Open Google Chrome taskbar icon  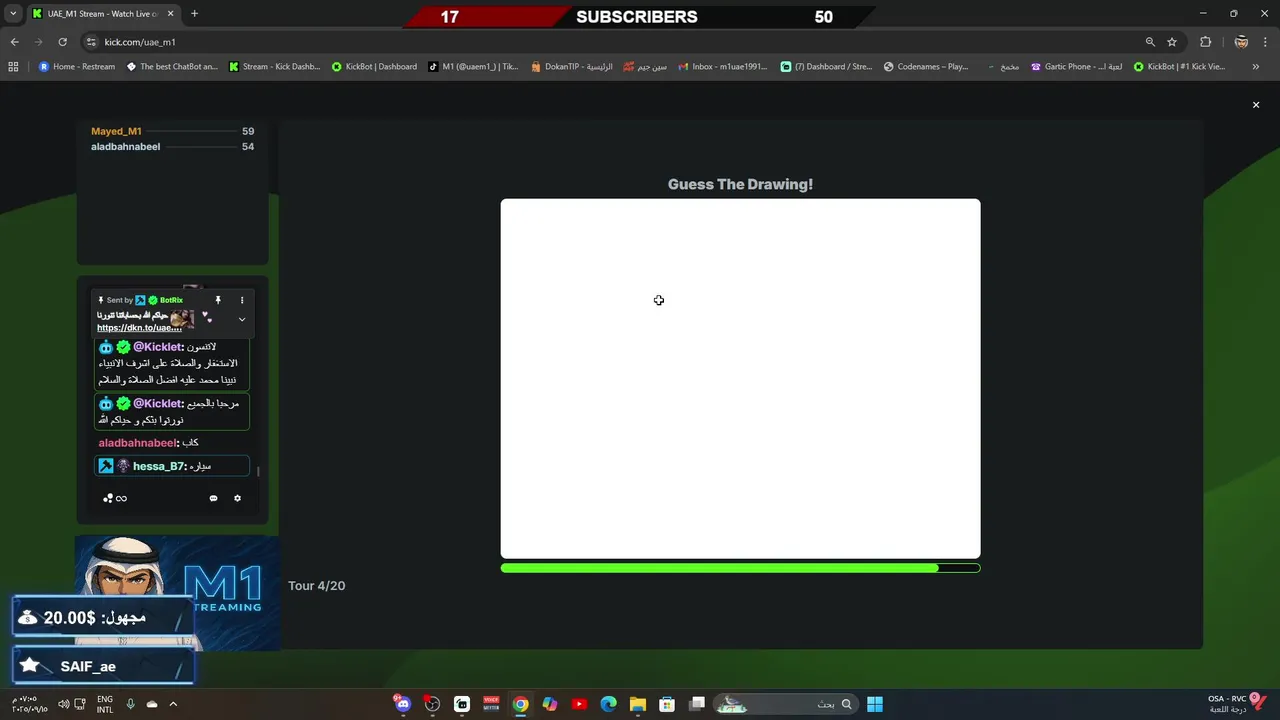(520, 704)
